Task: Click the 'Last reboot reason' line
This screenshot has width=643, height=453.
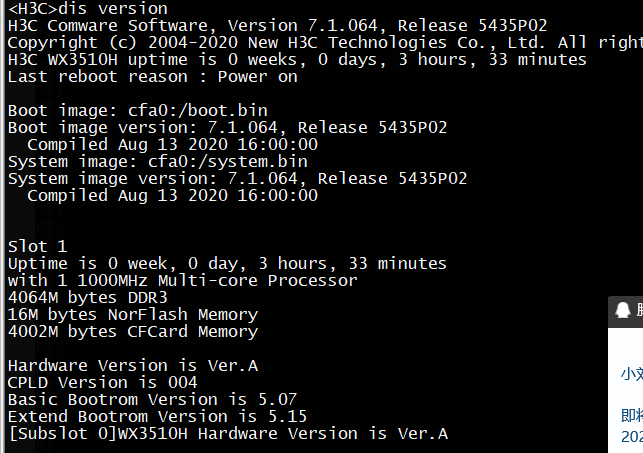Action: point(152,76)
